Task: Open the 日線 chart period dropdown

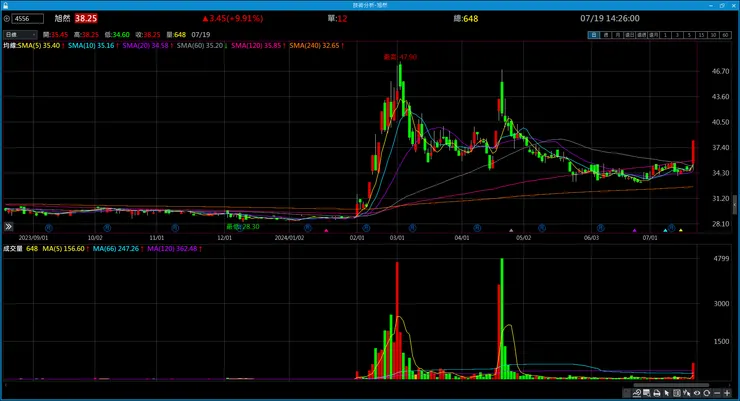Action: pyautogui.click(x=20, y=34)
